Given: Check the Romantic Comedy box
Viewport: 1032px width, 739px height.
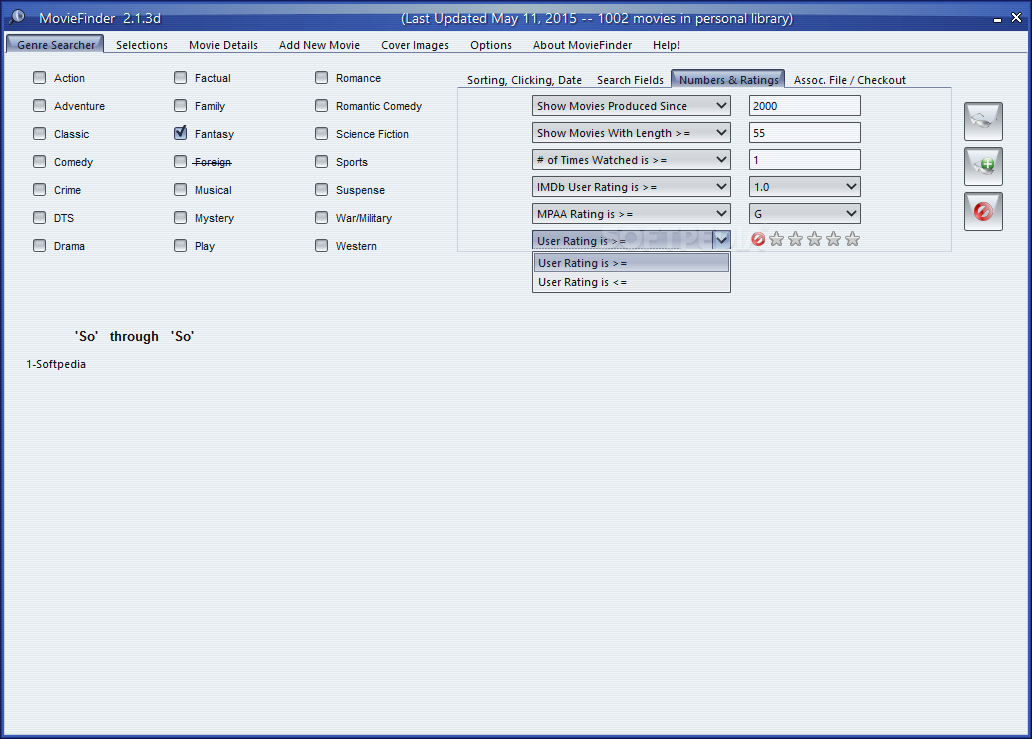Looking at the screenshot, I should click(321, 105).
